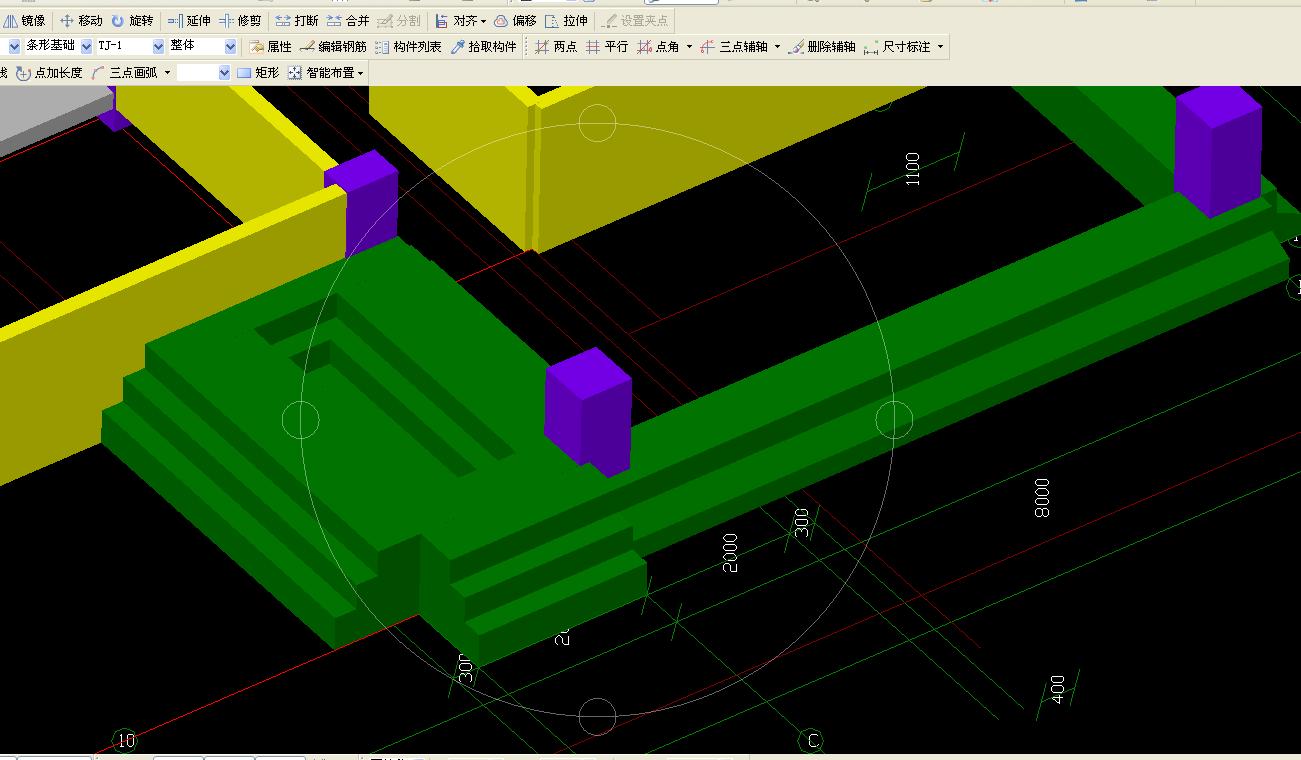Image resolution: width=1301 pixels, height=760 pixels.
Task: Click 删除辅轴 delete auxiliary axis
Action: tap(822, 46)
